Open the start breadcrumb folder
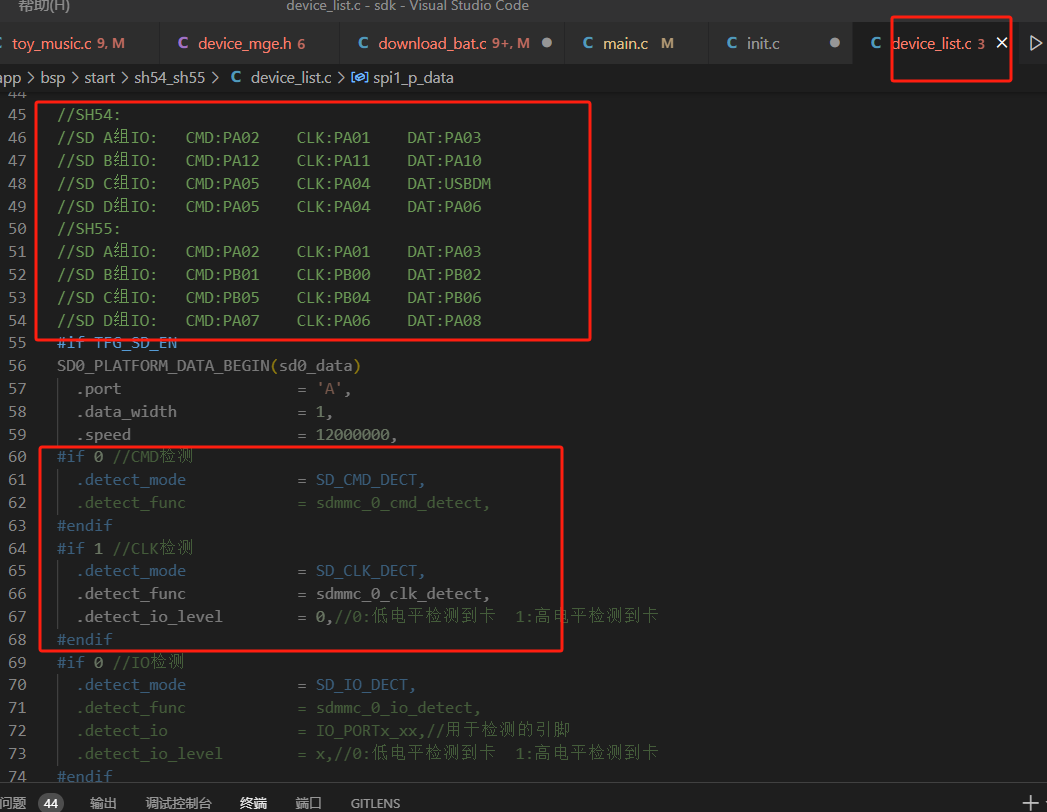 [x=99, y=77]
